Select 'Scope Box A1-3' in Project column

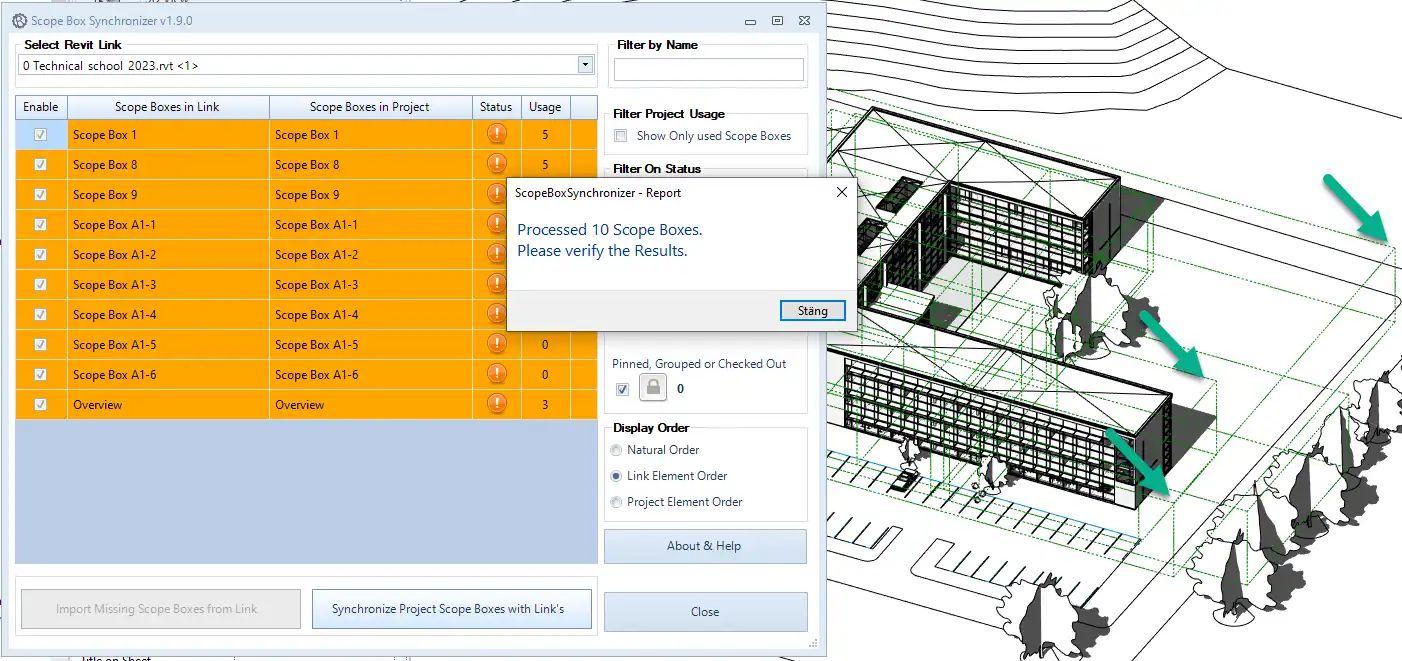click(316, 285)
